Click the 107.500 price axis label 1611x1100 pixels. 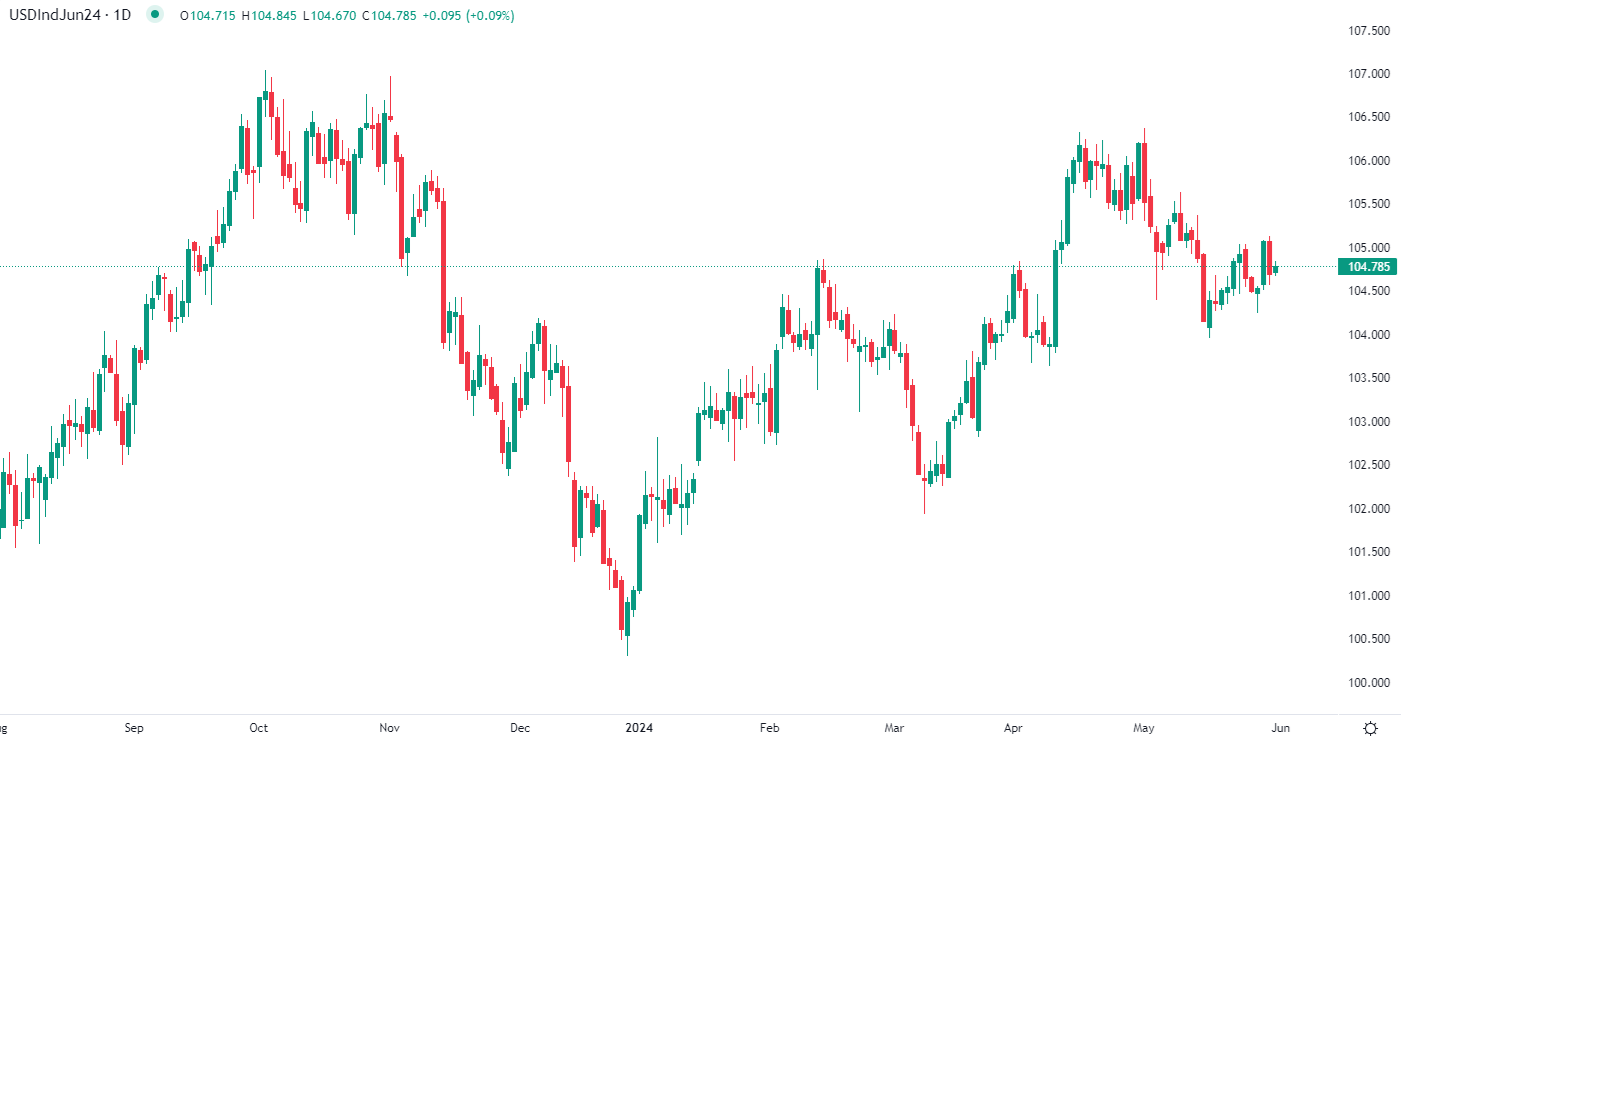pyautogui.click(x=1368, y=31)
